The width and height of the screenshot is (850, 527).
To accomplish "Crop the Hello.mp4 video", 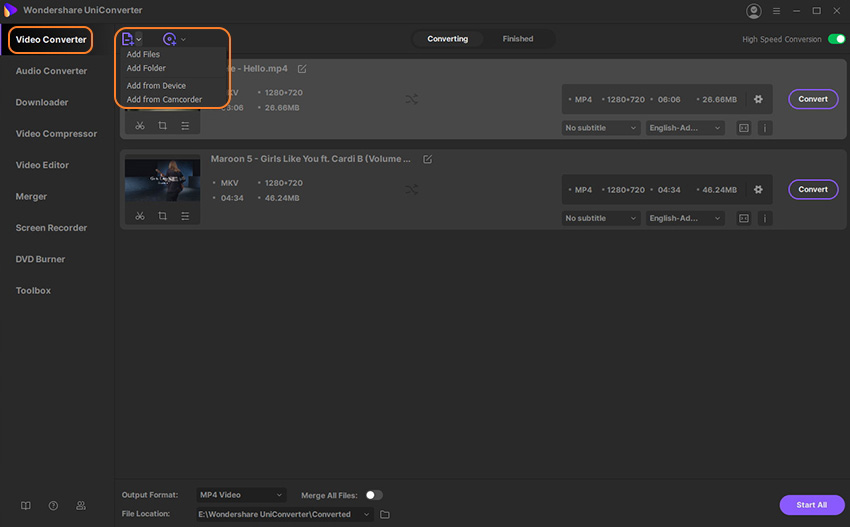I will pyautogui.click(x=163, y=126).
